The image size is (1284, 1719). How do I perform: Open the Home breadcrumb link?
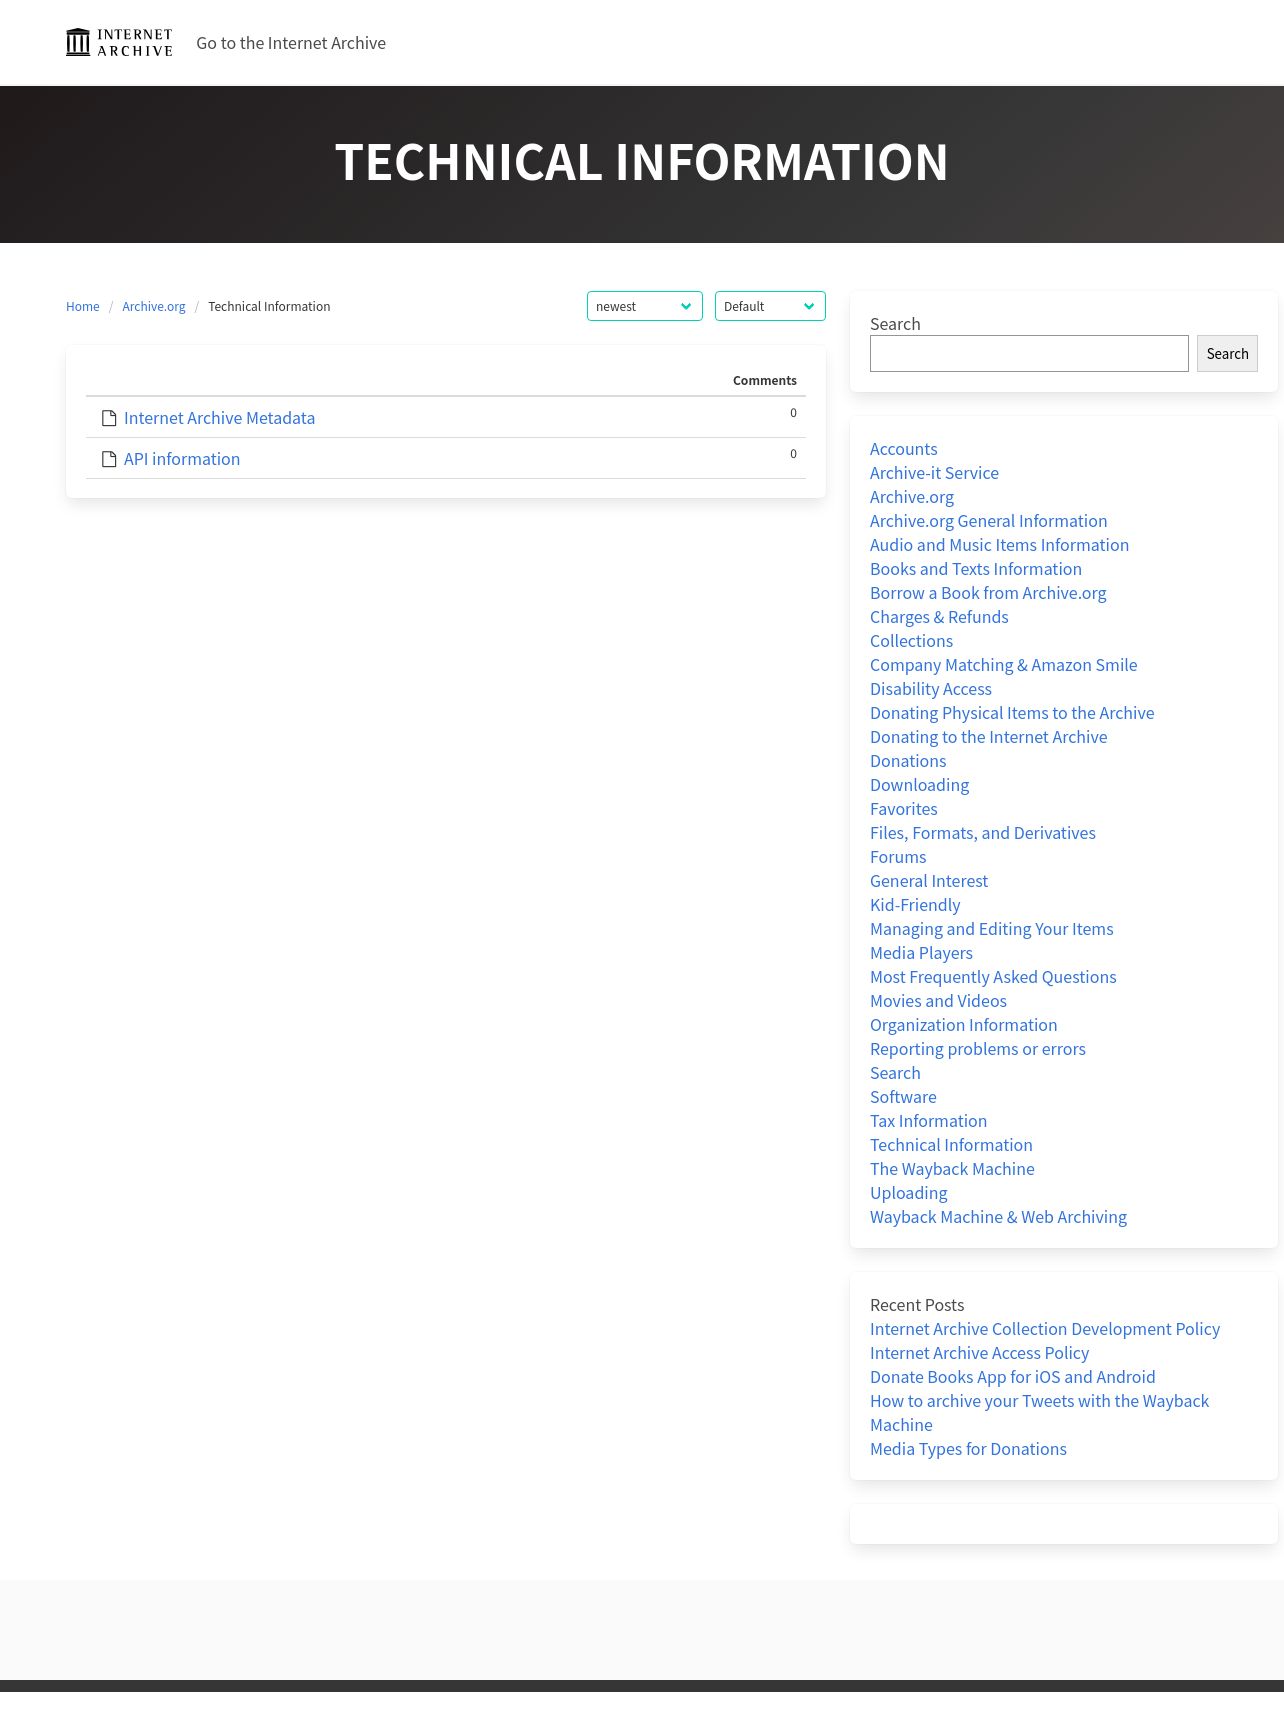(83, 306)
